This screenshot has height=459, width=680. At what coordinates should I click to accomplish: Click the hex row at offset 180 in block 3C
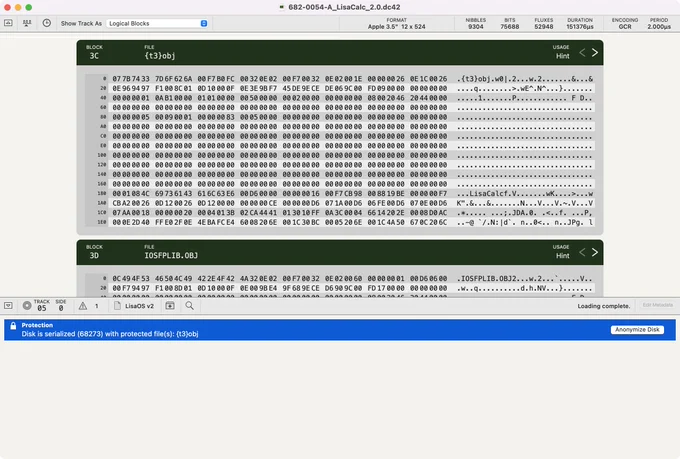pyautogui.click(x=340, y=193)
